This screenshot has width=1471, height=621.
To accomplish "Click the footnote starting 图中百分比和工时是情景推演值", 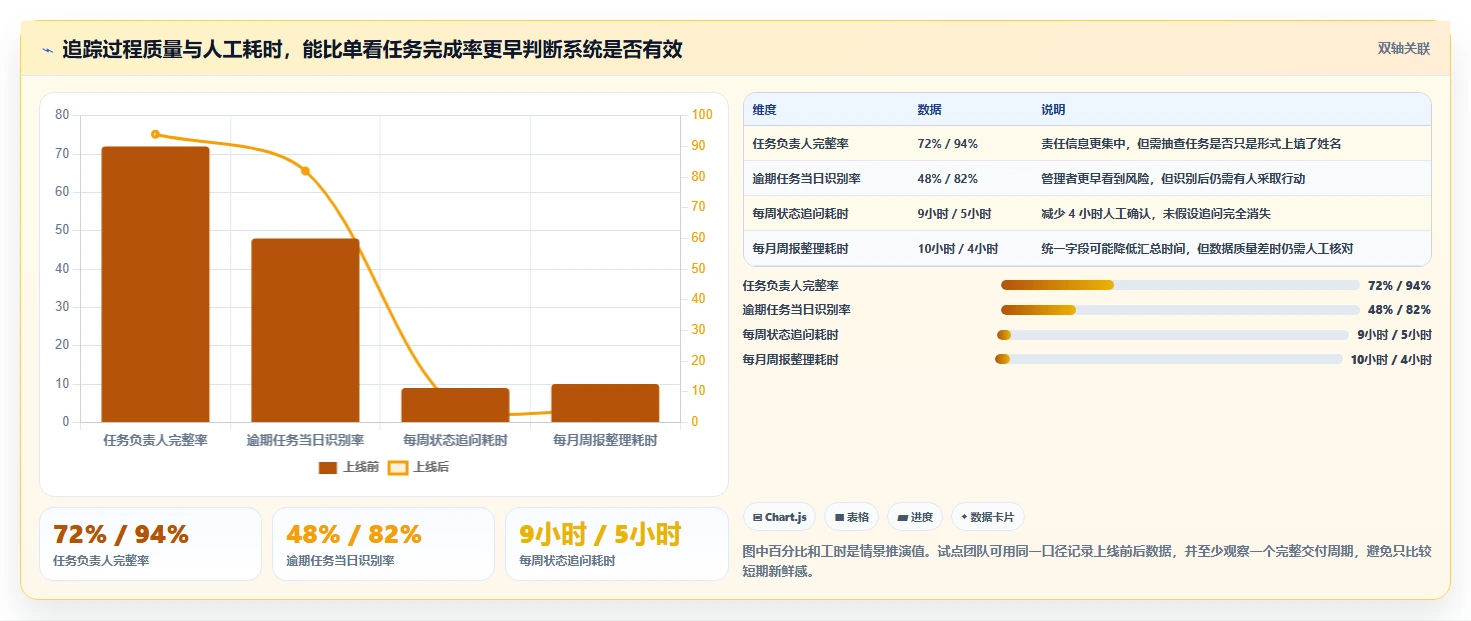I will pos(1087,561).
